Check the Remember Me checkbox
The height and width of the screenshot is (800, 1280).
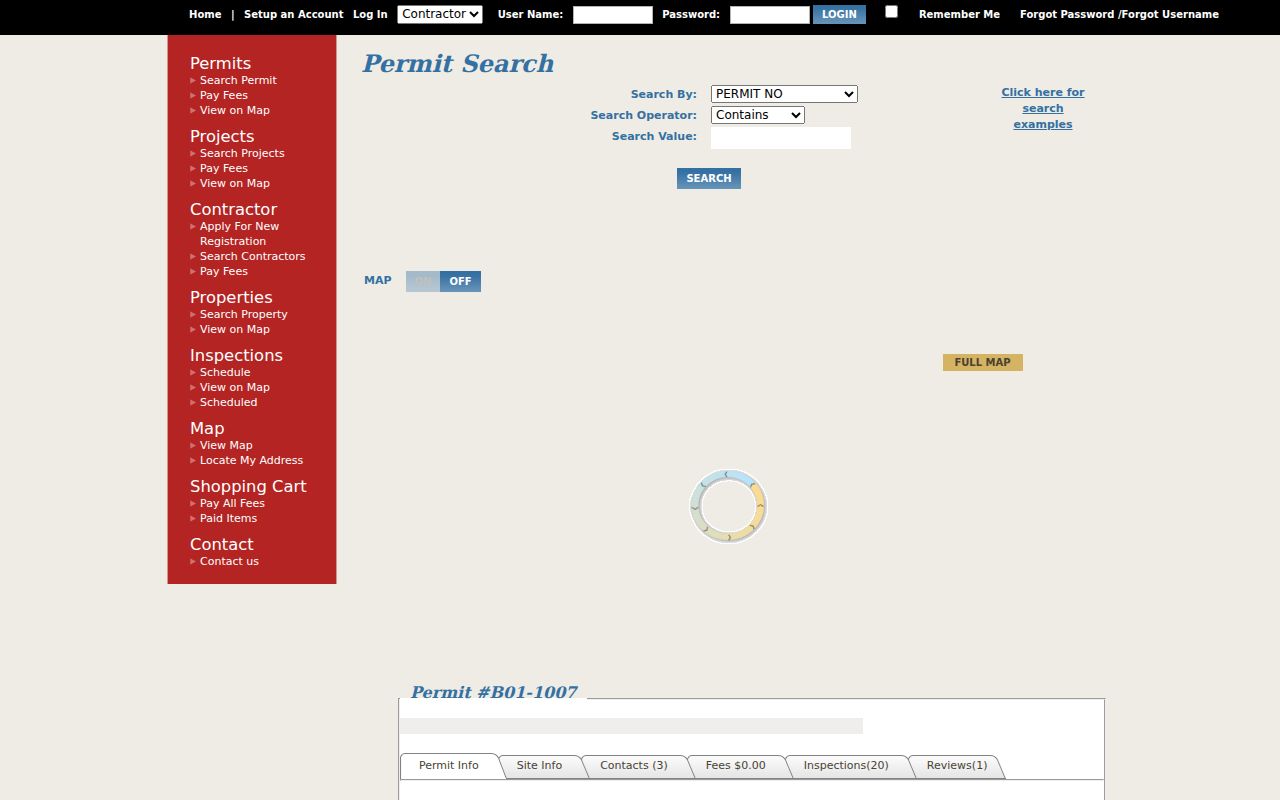[x=891, y=12]
